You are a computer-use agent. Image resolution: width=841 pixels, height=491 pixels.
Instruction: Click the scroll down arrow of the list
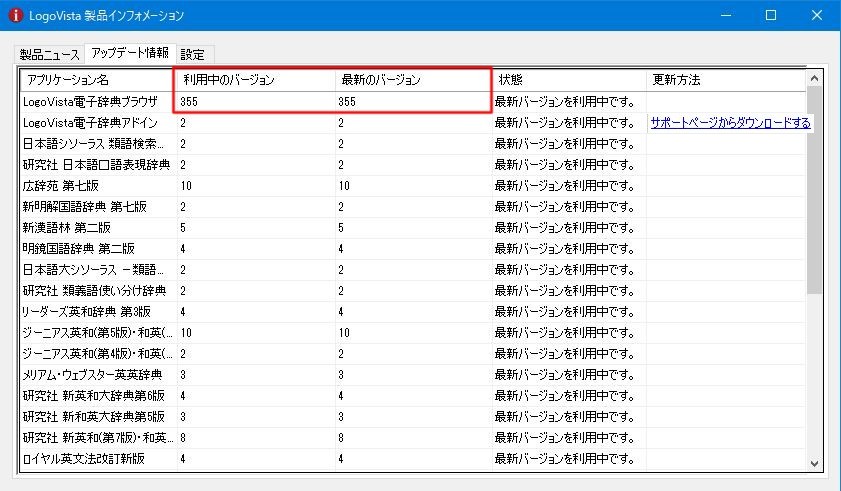click(814, 464)
